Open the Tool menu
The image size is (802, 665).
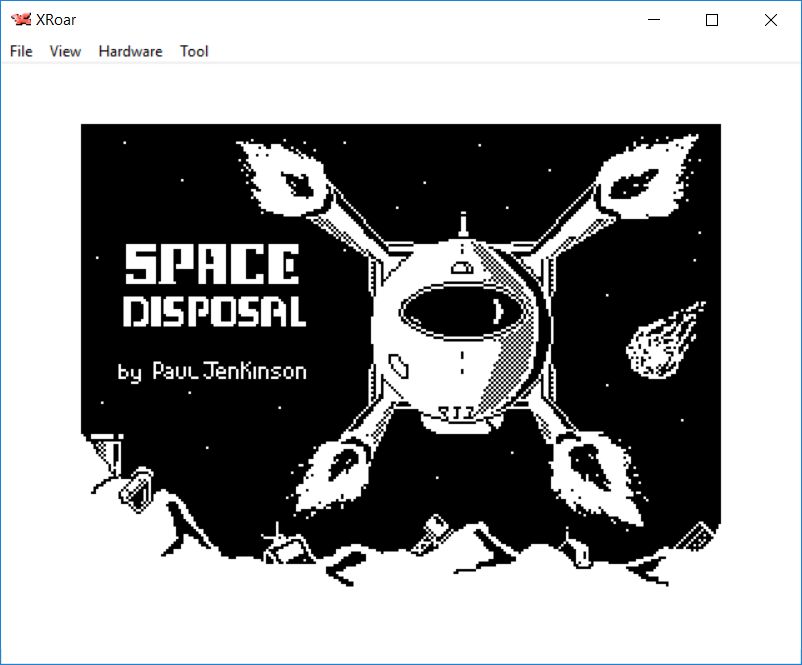point(194,51)
